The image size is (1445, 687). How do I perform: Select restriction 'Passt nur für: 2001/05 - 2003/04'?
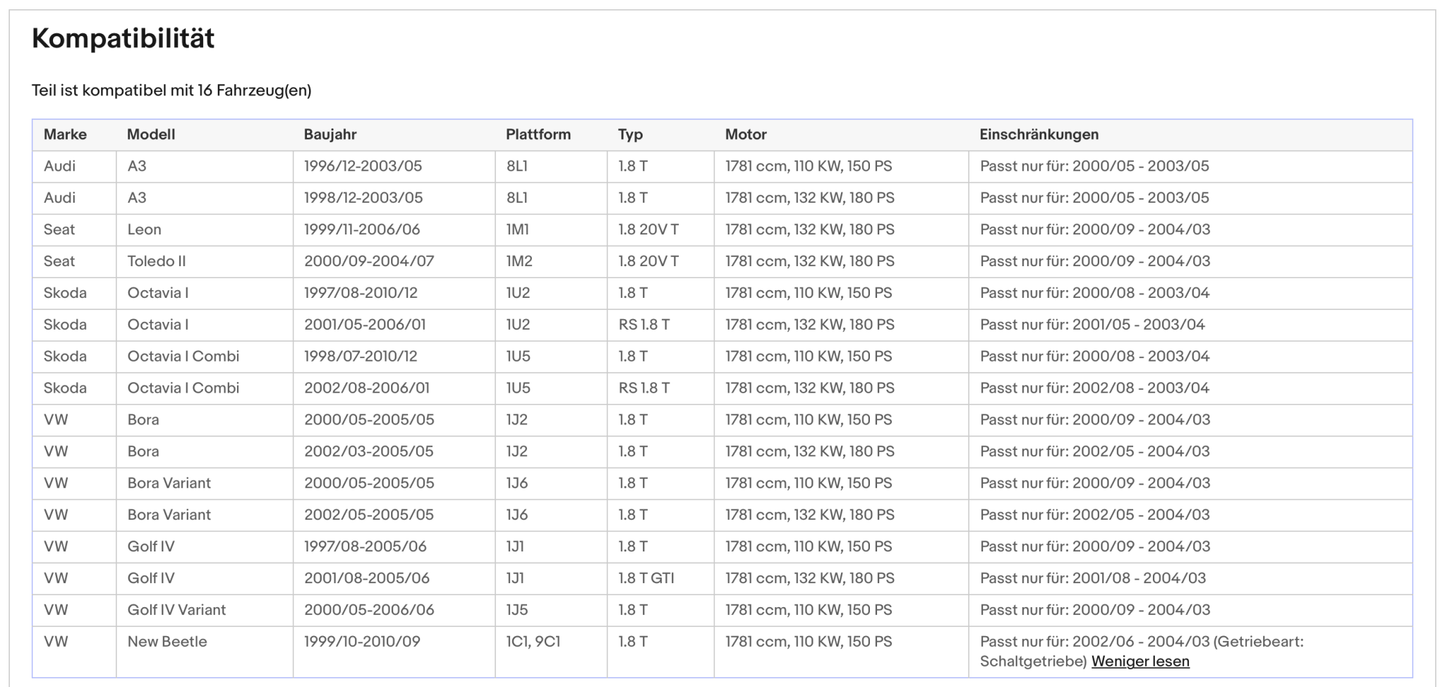[1092, 324]
